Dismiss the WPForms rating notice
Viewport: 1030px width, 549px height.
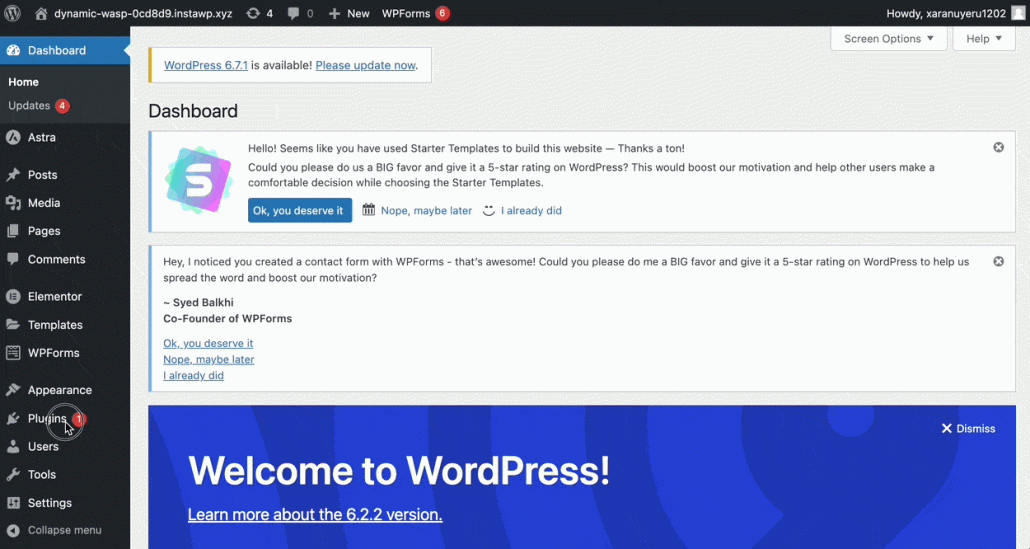[998, 261]
